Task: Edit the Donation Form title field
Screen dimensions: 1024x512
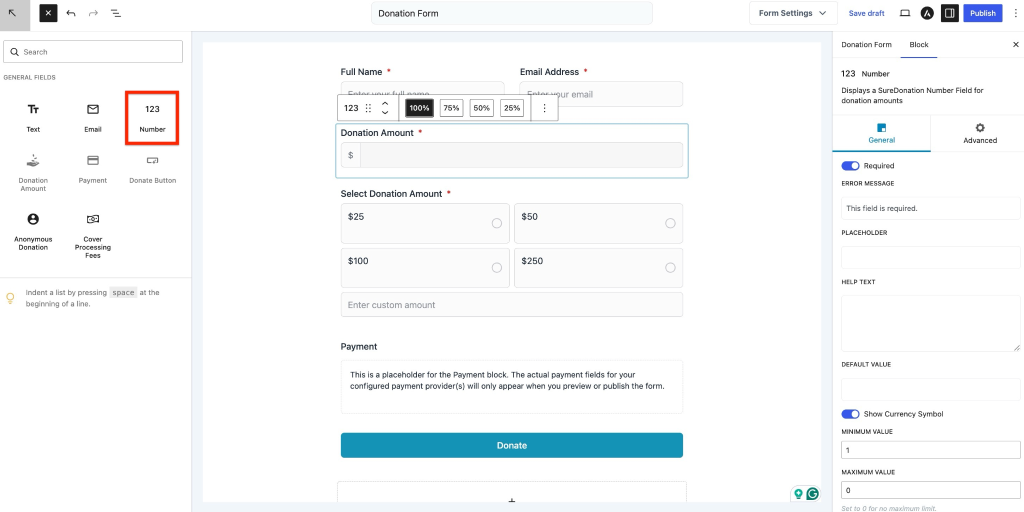Action: 512,13
